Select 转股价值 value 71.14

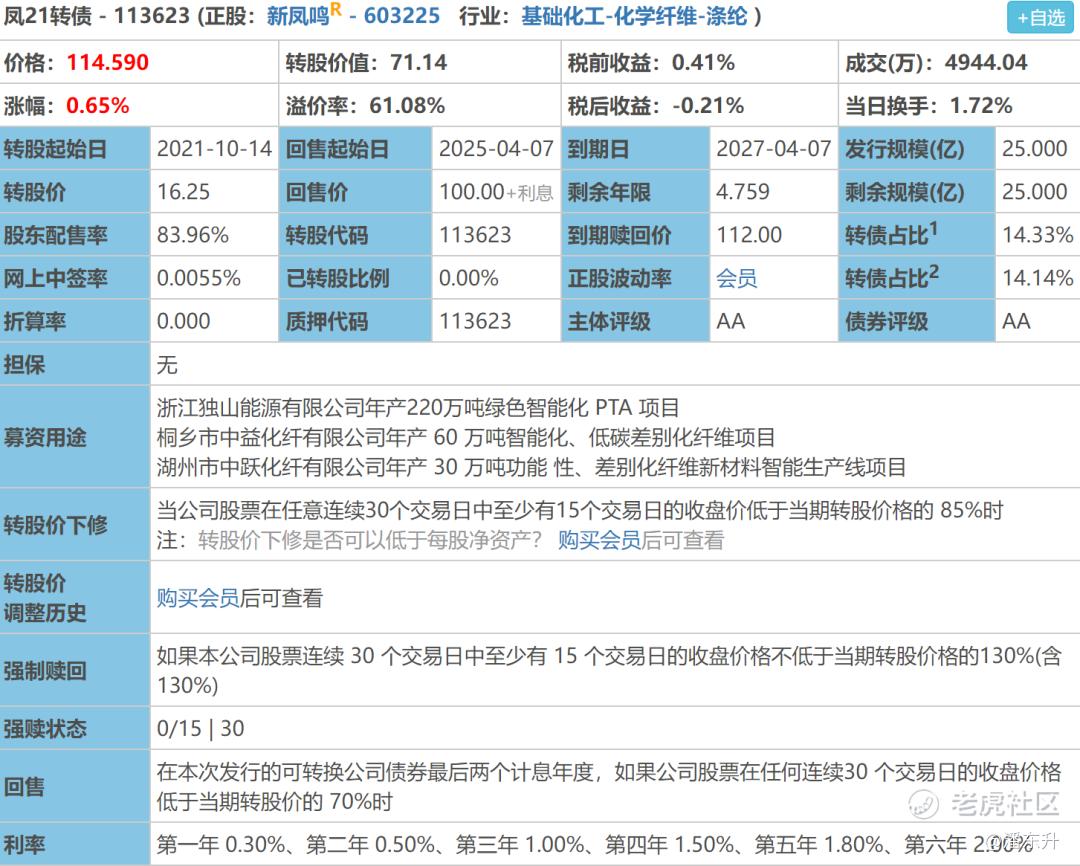click(x=418, y=62)
